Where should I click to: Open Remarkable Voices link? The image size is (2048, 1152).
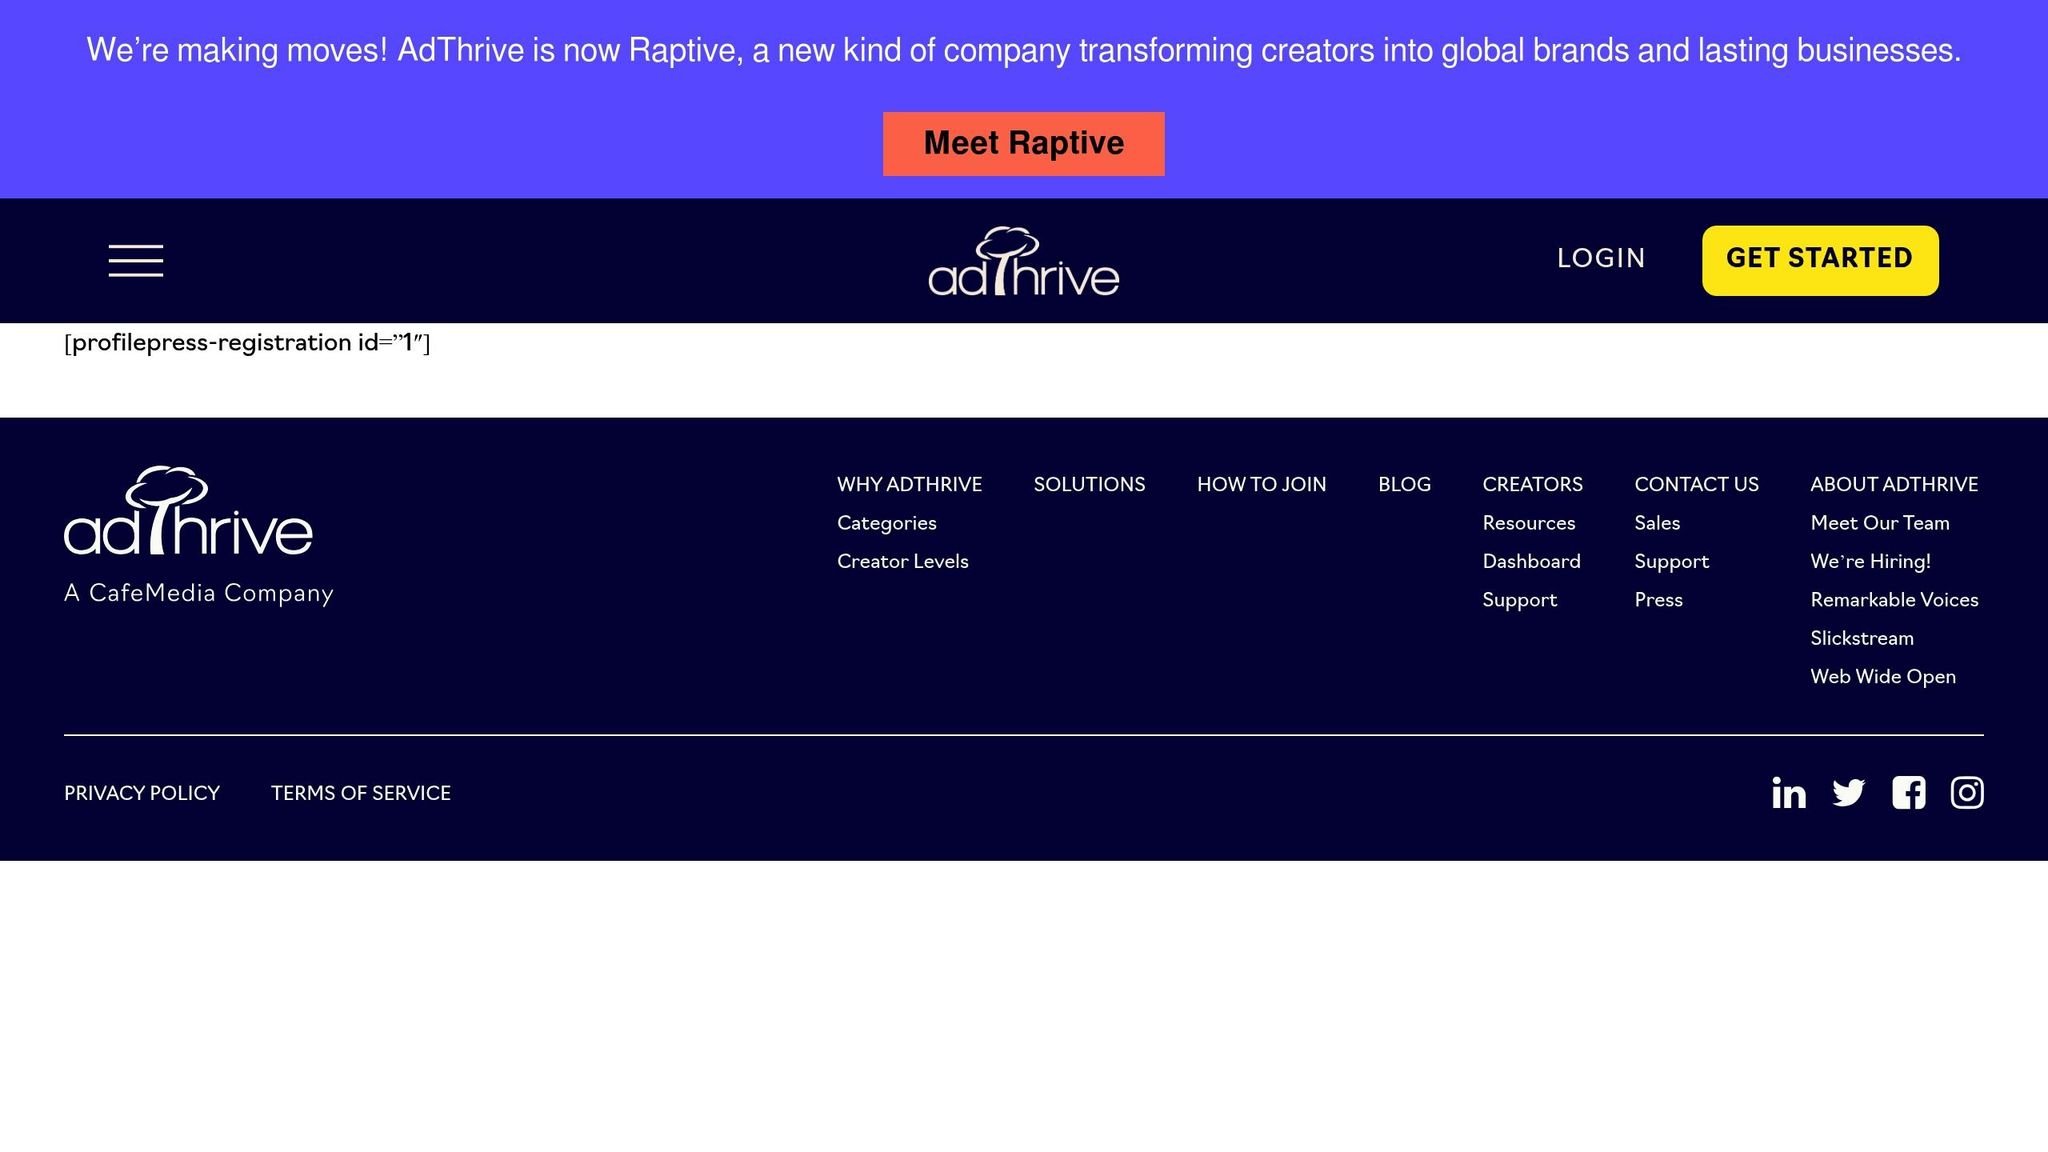click(1894, 600)
